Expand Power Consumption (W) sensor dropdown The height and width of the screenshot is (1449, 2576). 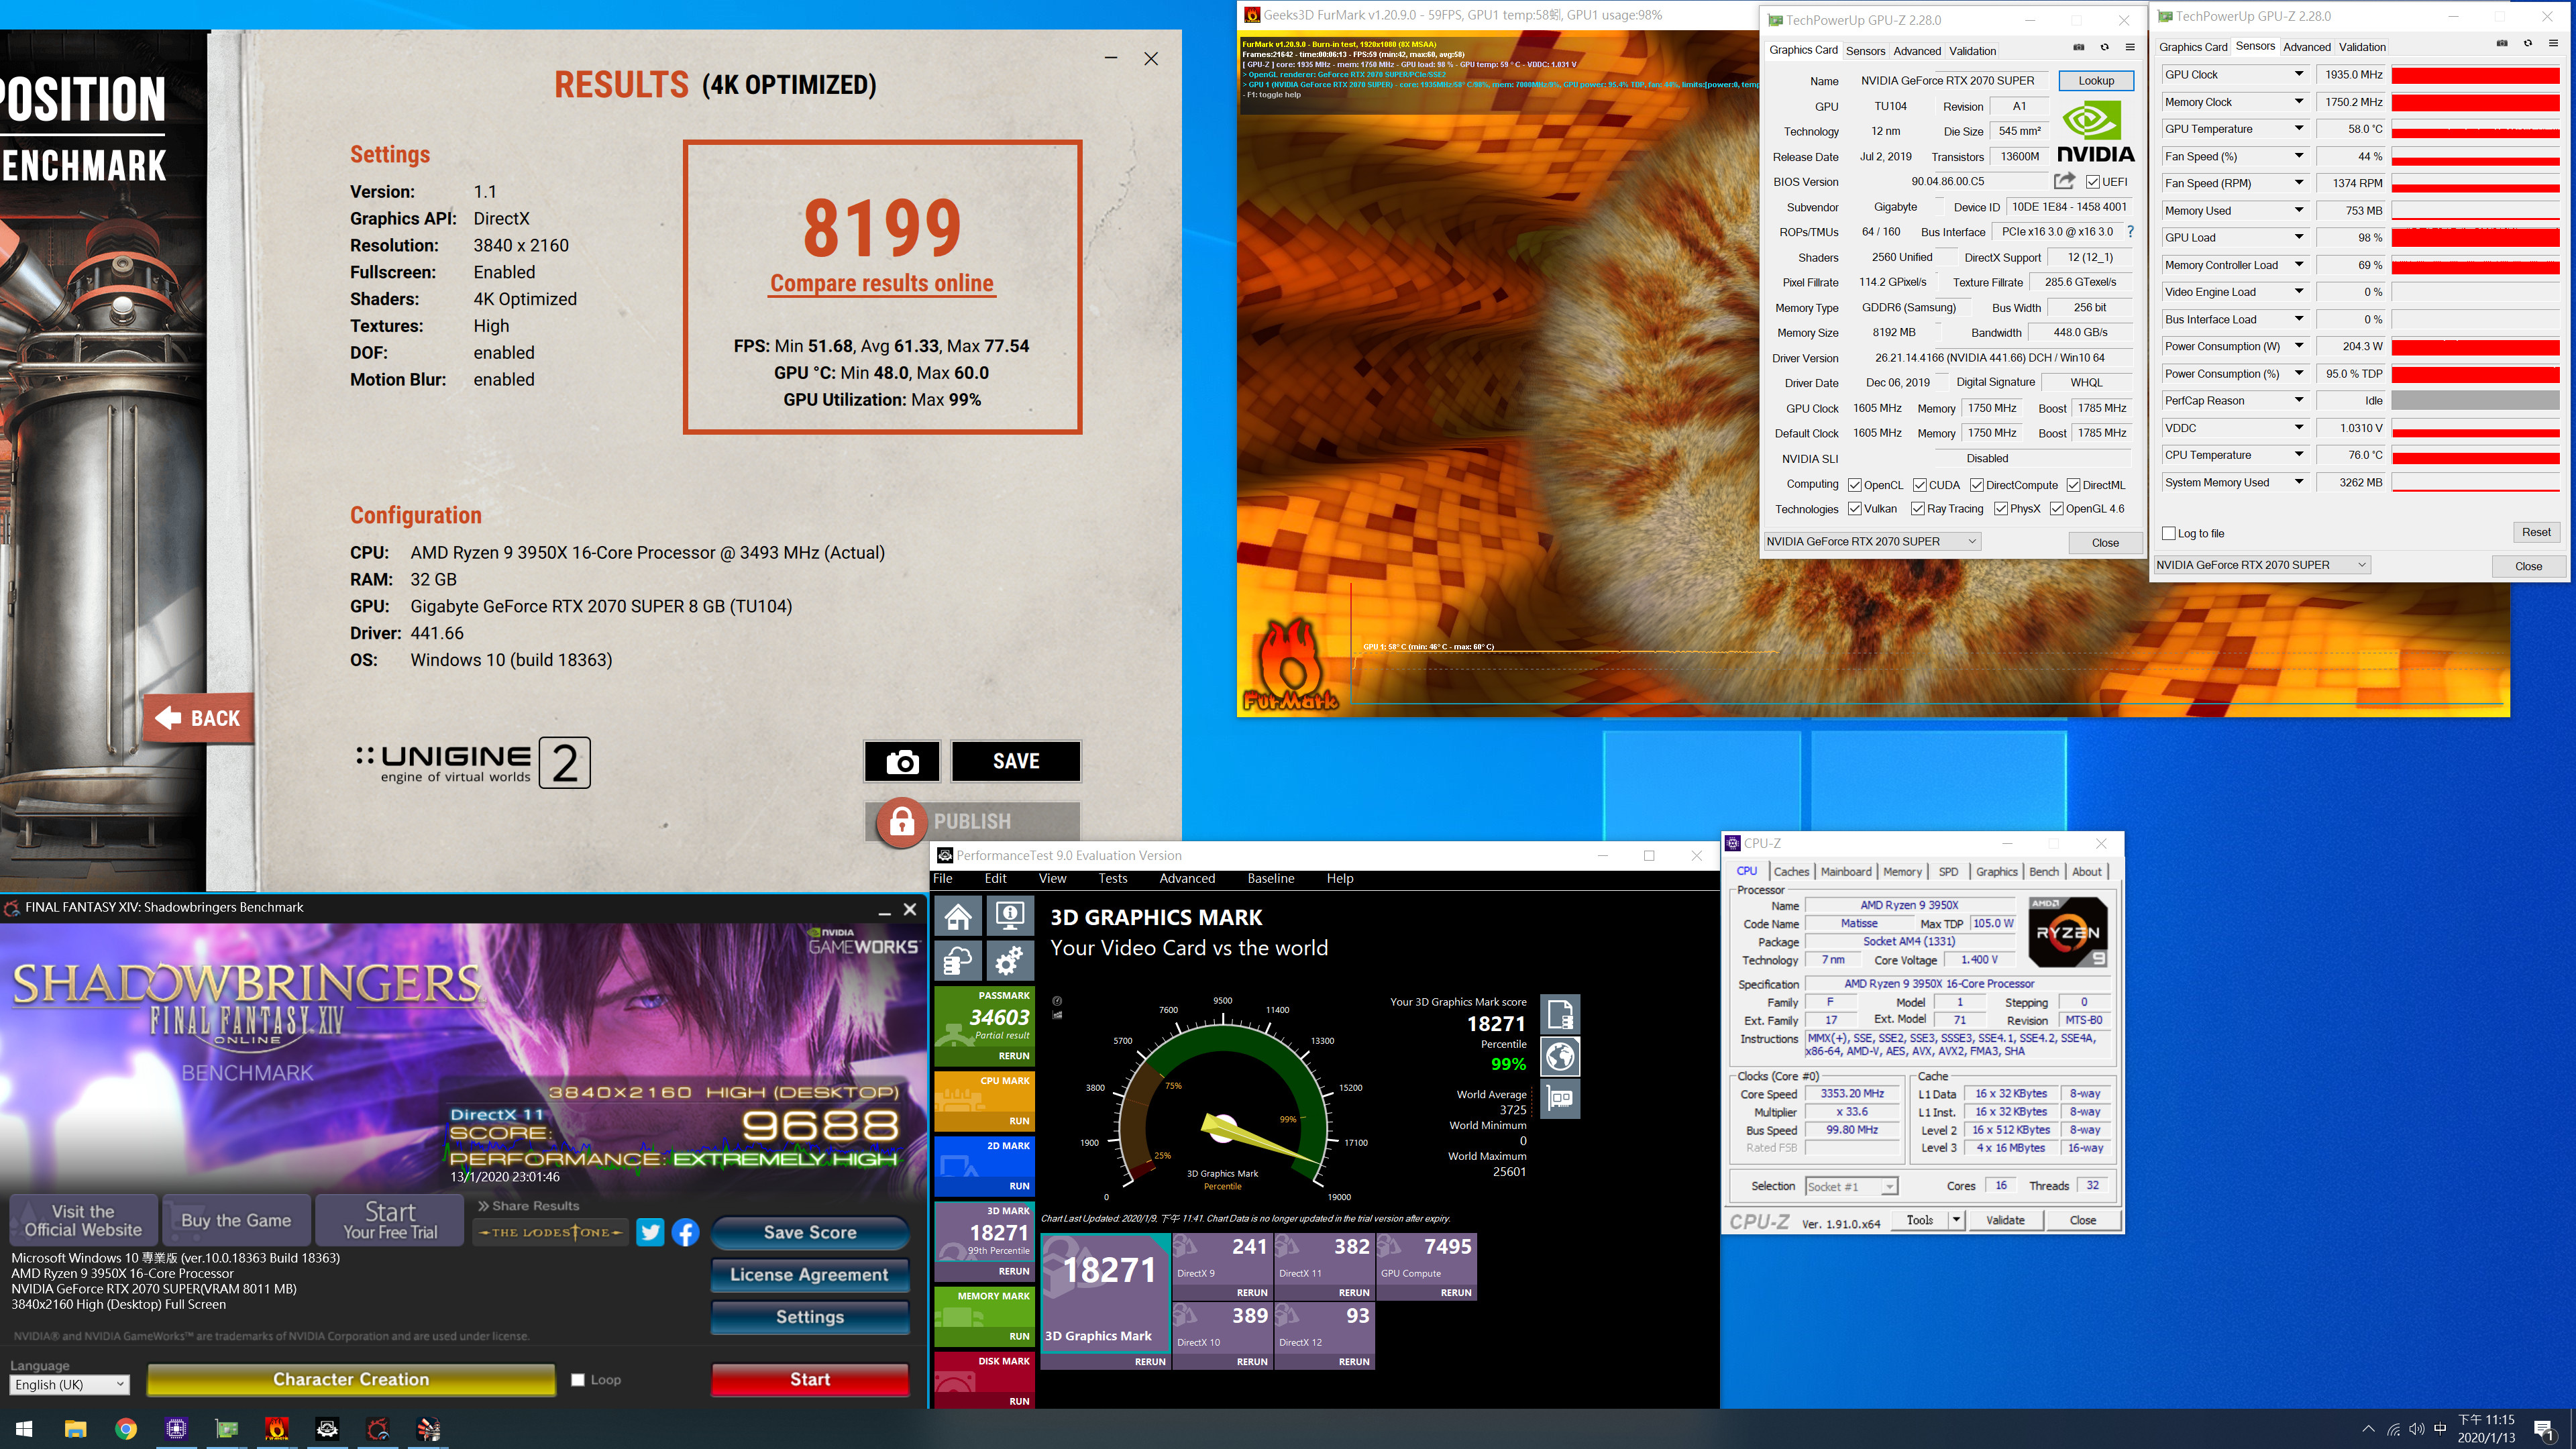(x=2299, y=346)
